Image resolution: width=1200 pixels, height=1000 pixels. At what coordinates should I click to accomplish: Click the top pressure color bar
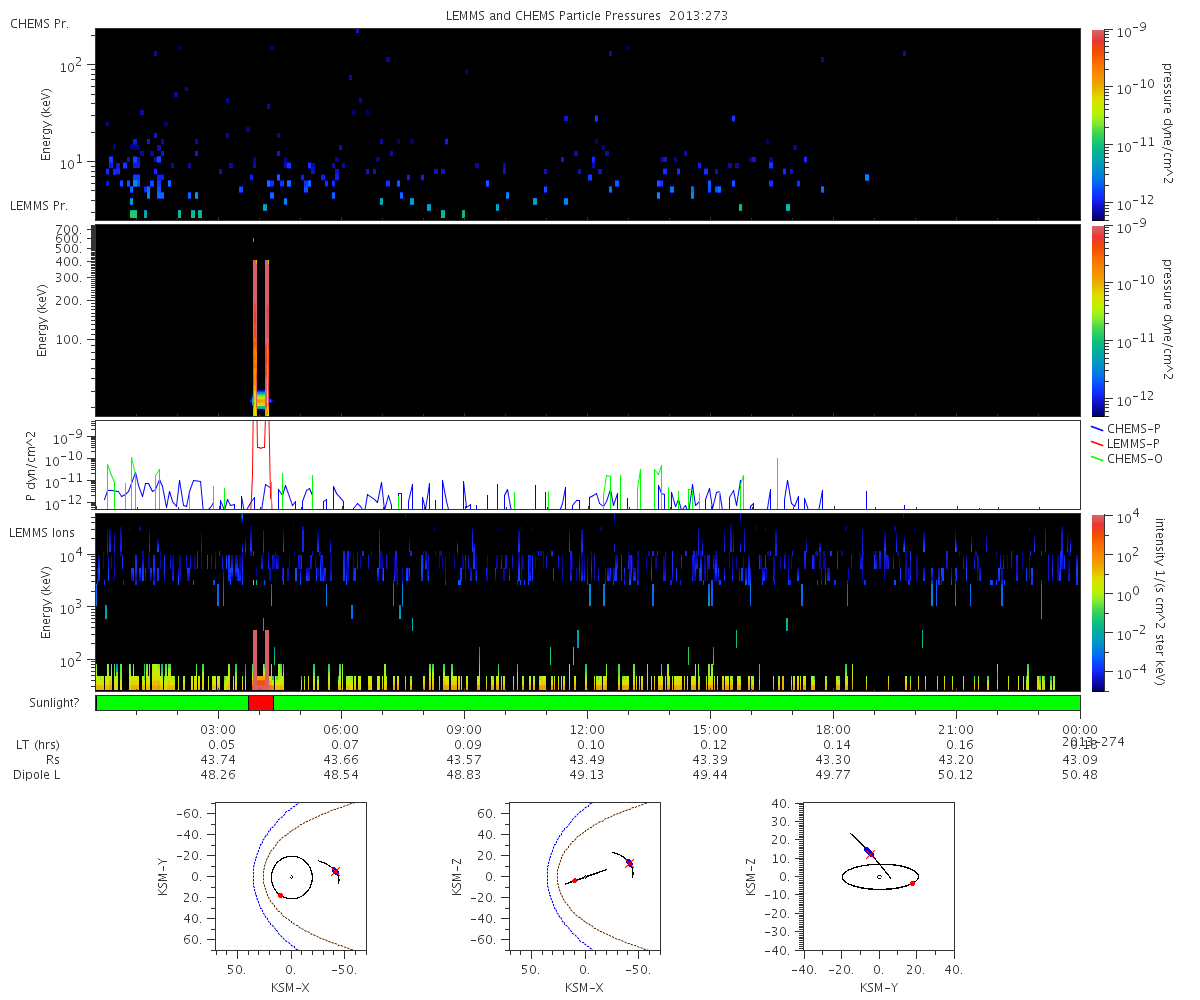click(1098, 124)
